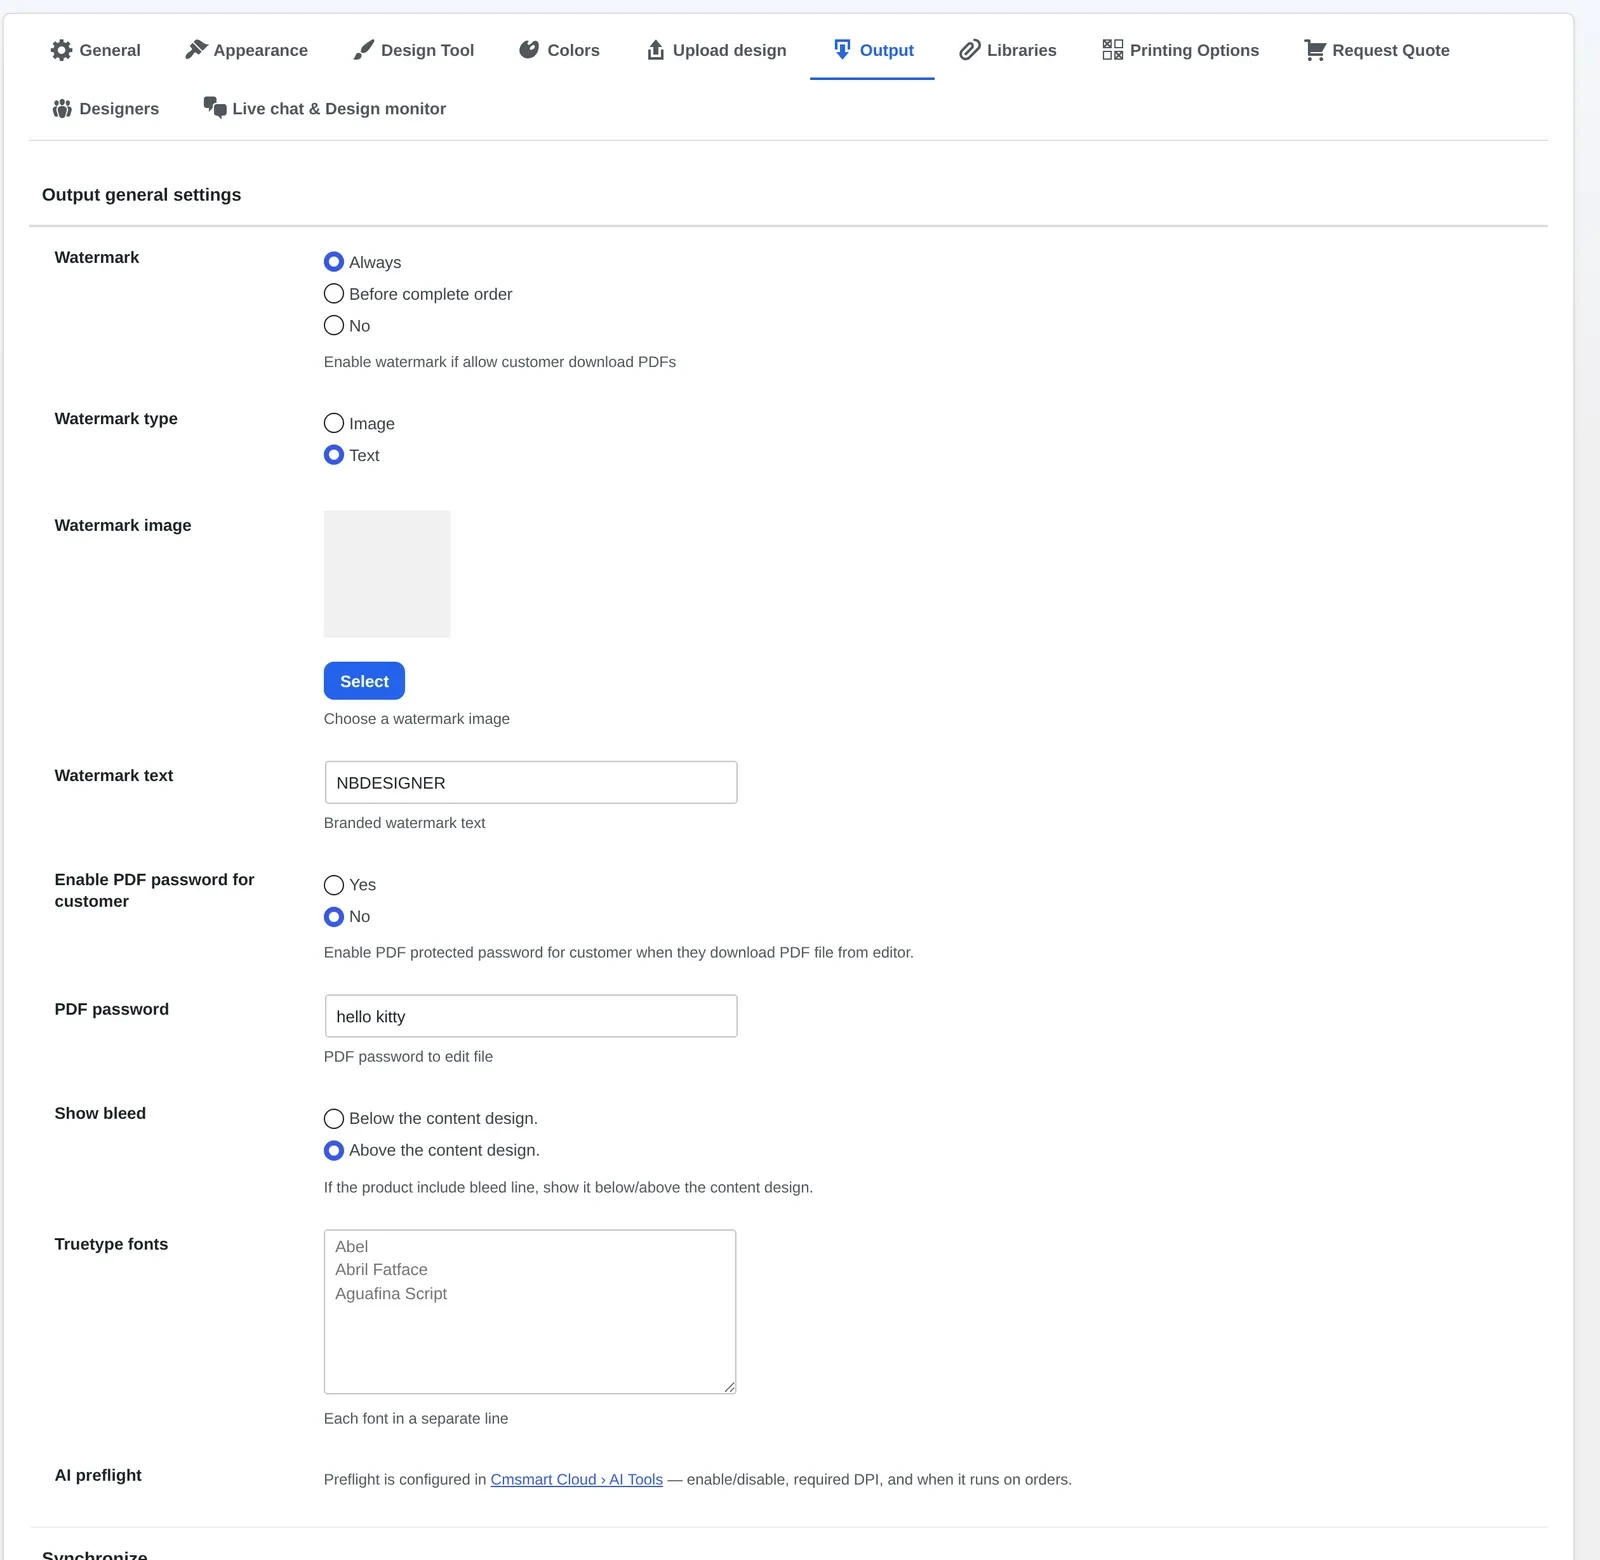This screenshot has width=1600, height=1560.
Task: Select No for PDF password
Action: point(334,917)
